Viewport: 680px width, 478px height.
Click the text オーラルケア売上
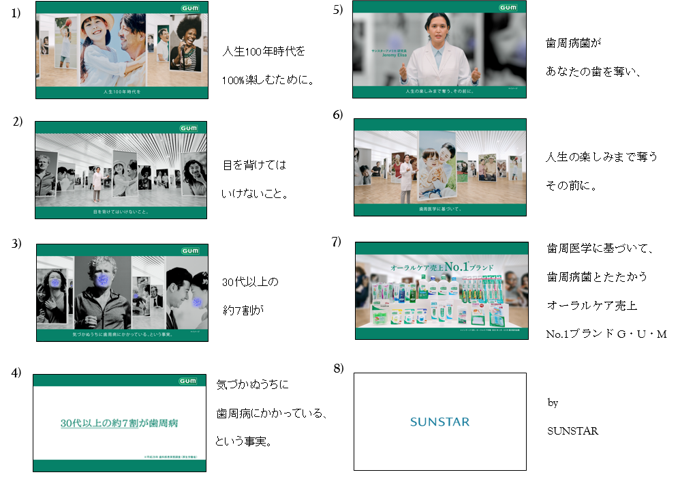click(x=592, y=305)
